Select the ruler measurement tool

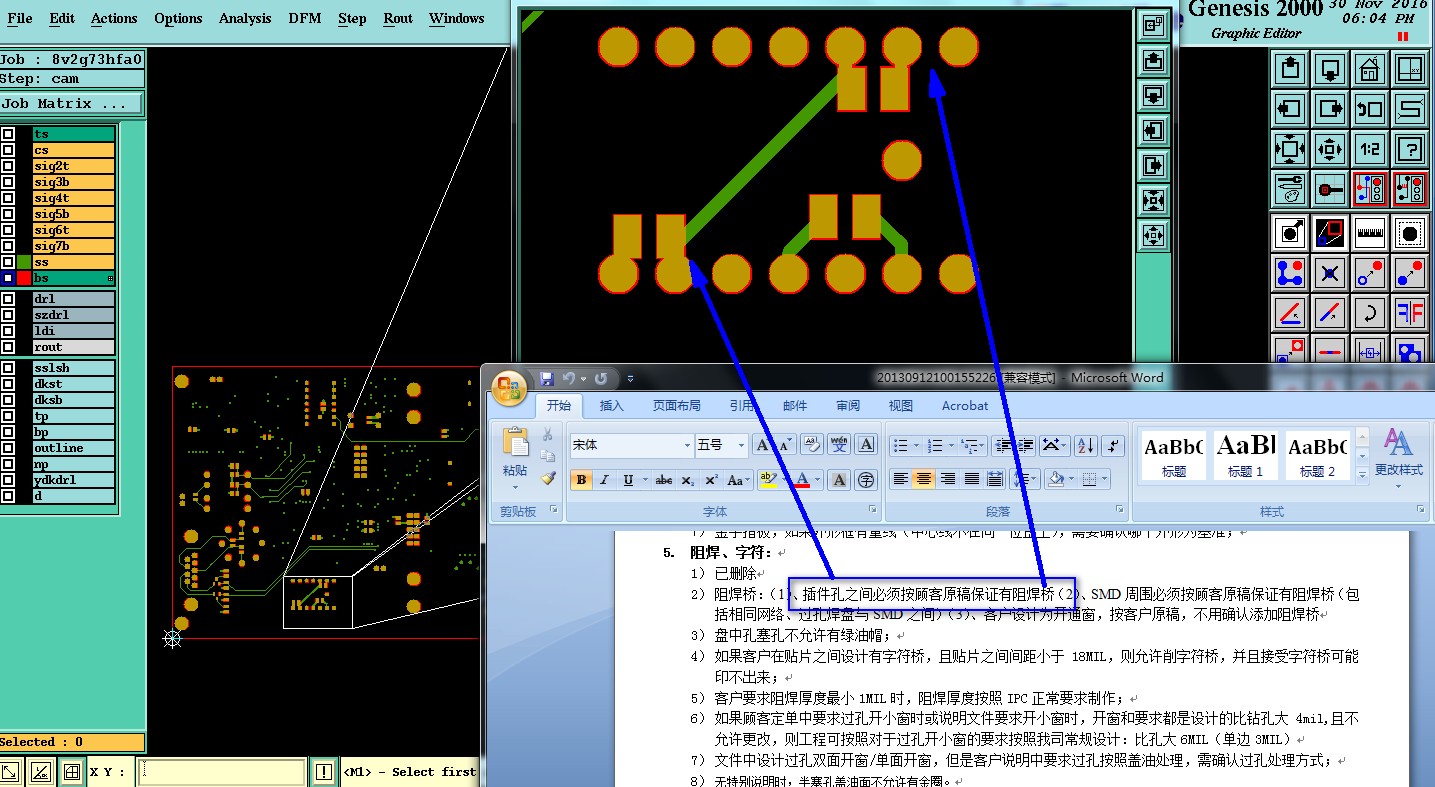1370,233
